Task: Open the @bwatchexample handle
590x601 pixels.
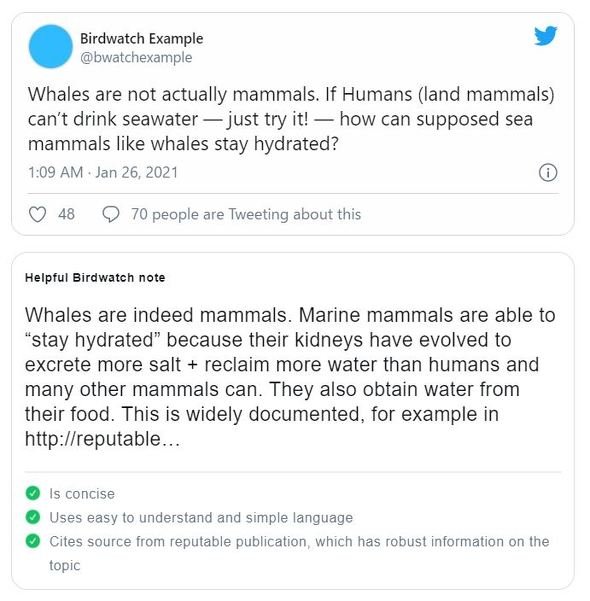Action: [136, 57]
